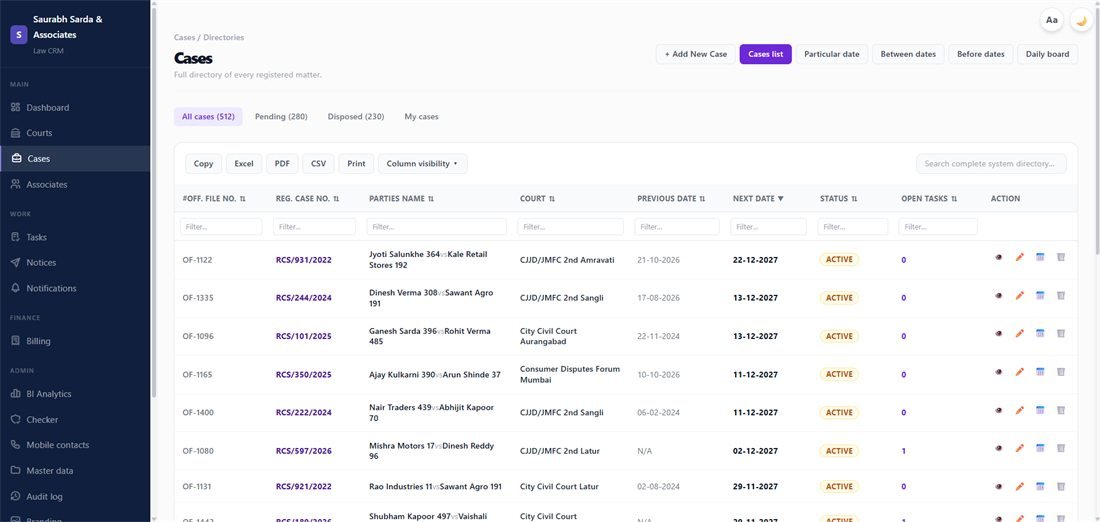
Task: Copy table data with Copy button
Action: [203, 163]
